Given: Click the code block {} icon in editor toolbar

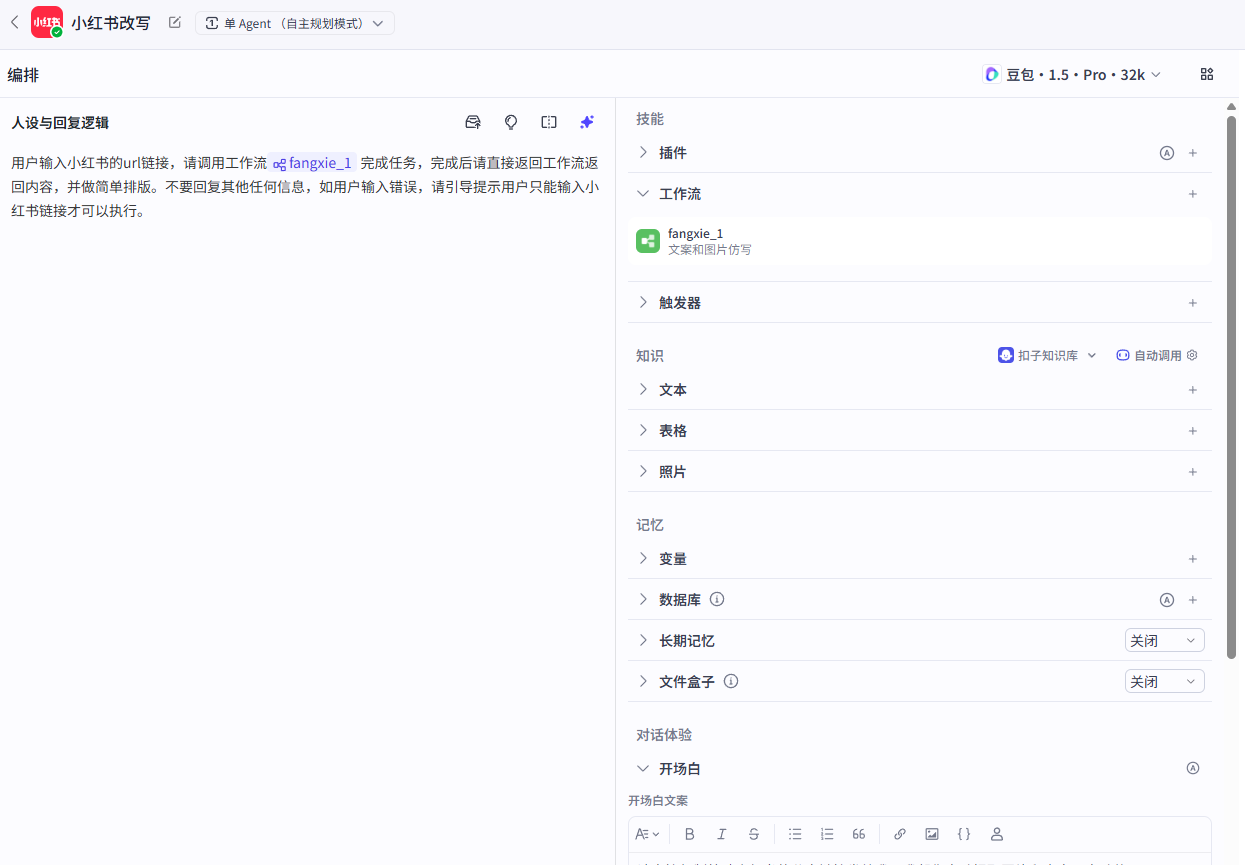Looking at the screenshot, I should (964, 833).
